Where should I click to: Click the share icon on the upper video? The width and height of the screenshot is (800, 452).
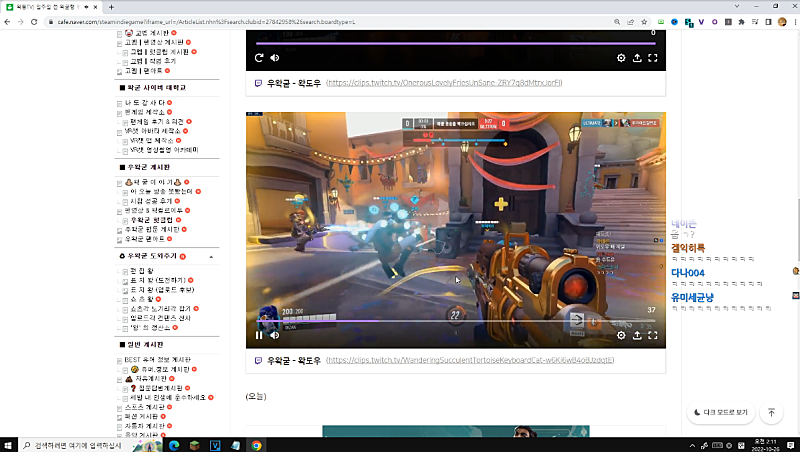(x=637, y=58)
